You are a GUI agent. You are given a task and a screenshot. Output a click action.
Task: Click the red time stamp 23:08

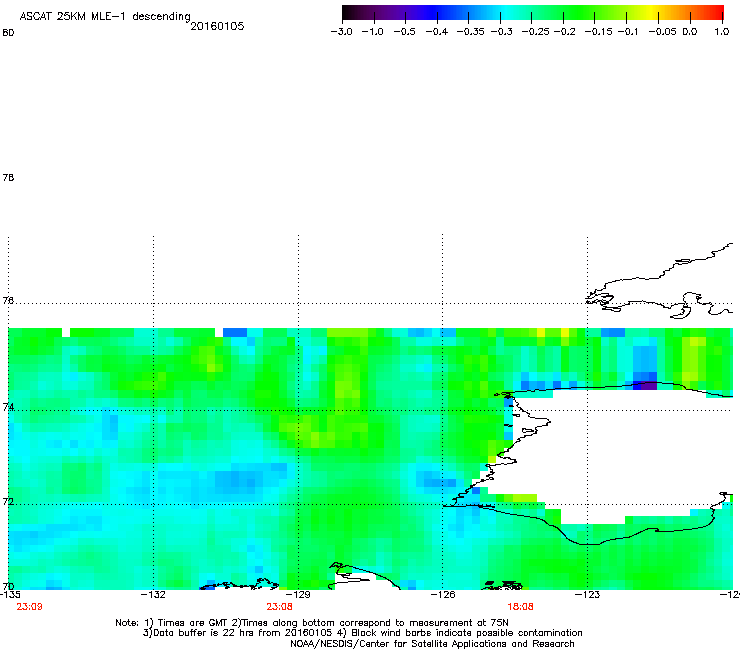[279, 607]
